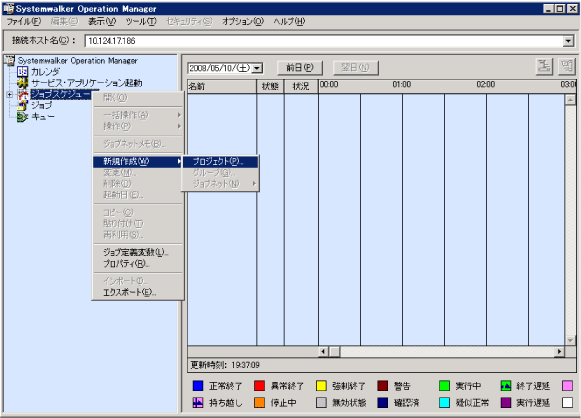Click the 名前 column header
581x418 pixels.
[222, 86]
